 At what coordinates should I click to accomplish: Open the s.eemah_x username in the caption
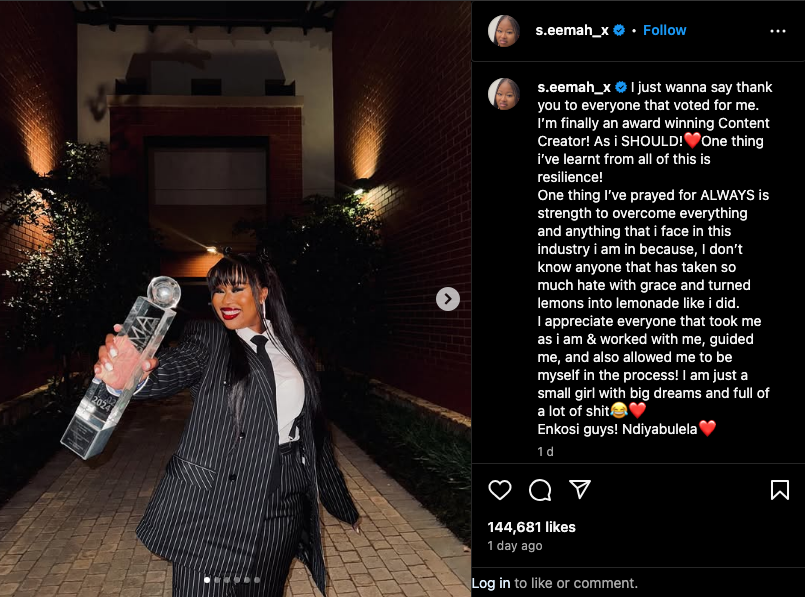[x=574, y=87]
